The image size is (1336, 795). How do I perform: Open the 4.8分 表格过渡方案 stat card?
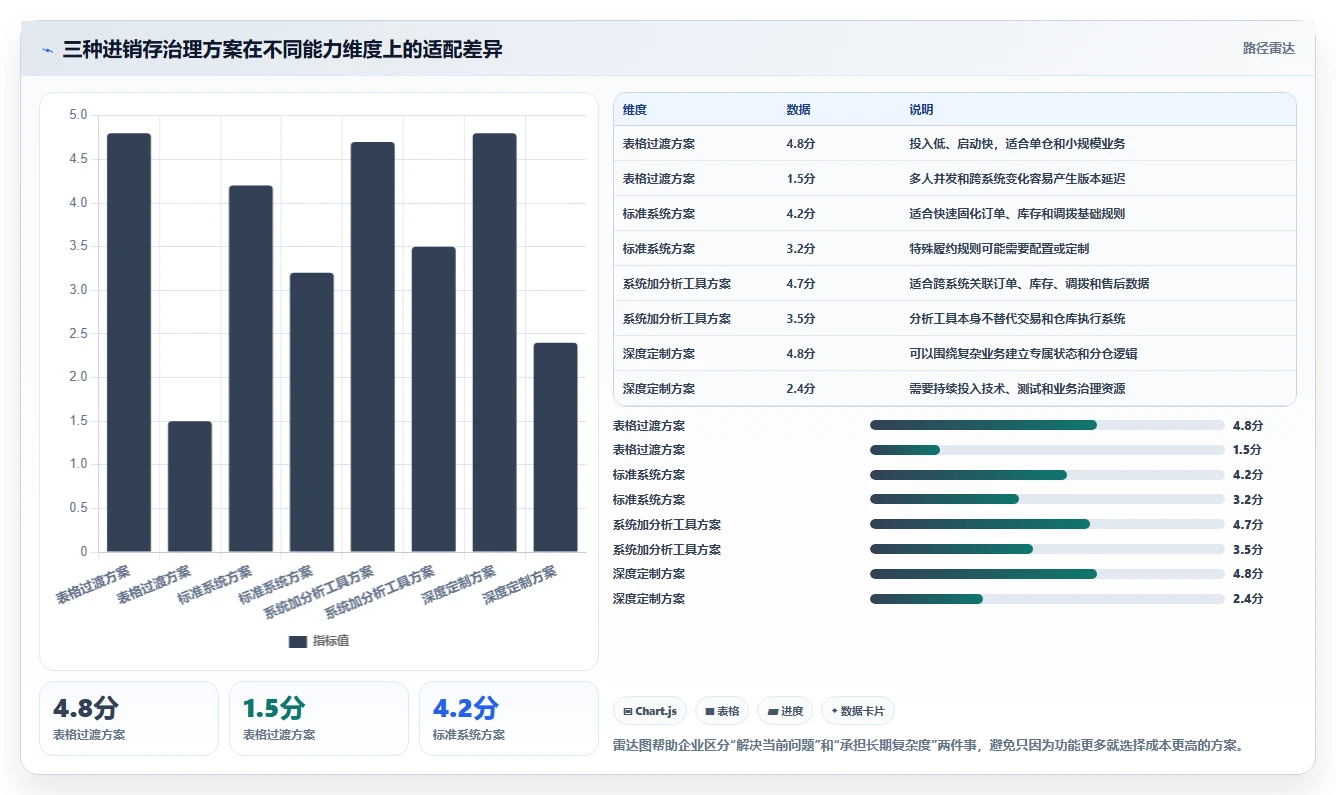coord(129,718)
